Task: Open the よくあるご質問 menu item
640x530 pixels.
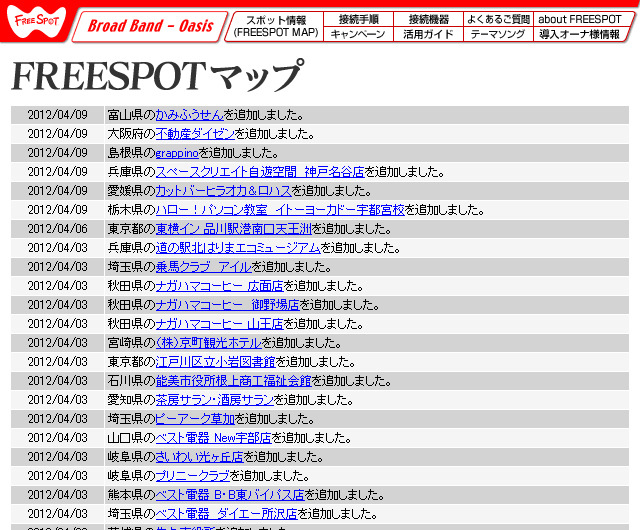Action: [498, 19]
